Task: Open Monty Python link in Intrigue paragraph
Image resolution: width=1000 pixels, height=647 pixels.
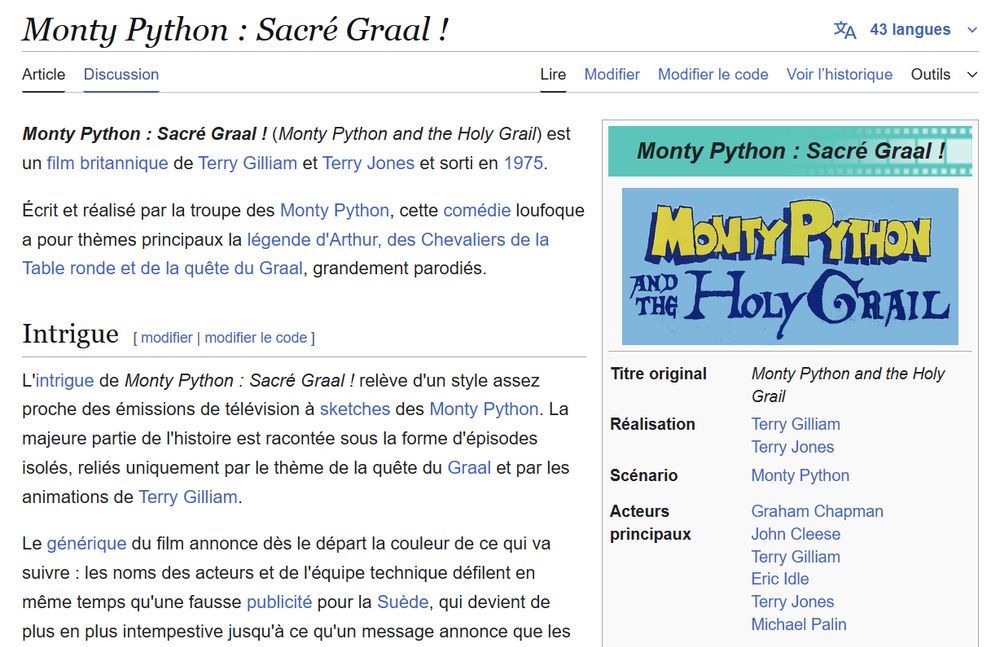Action: pyautogui.click(x=483, y=409)
